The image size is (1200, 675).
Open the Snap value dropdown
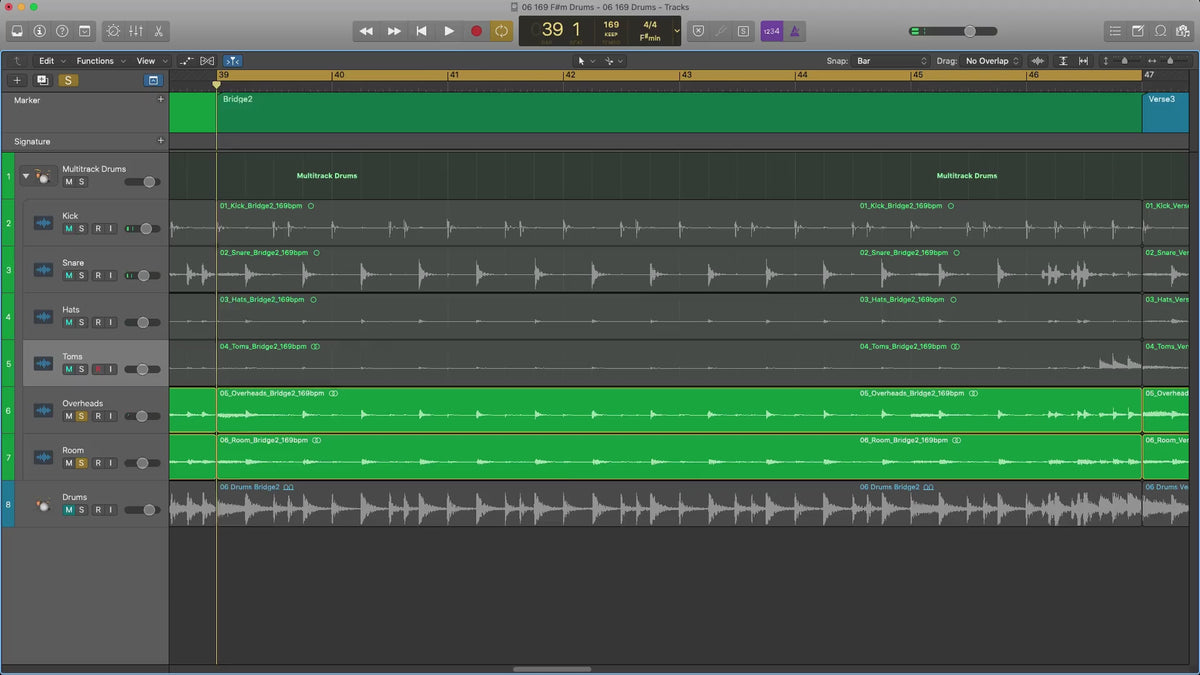click(892, 61)
